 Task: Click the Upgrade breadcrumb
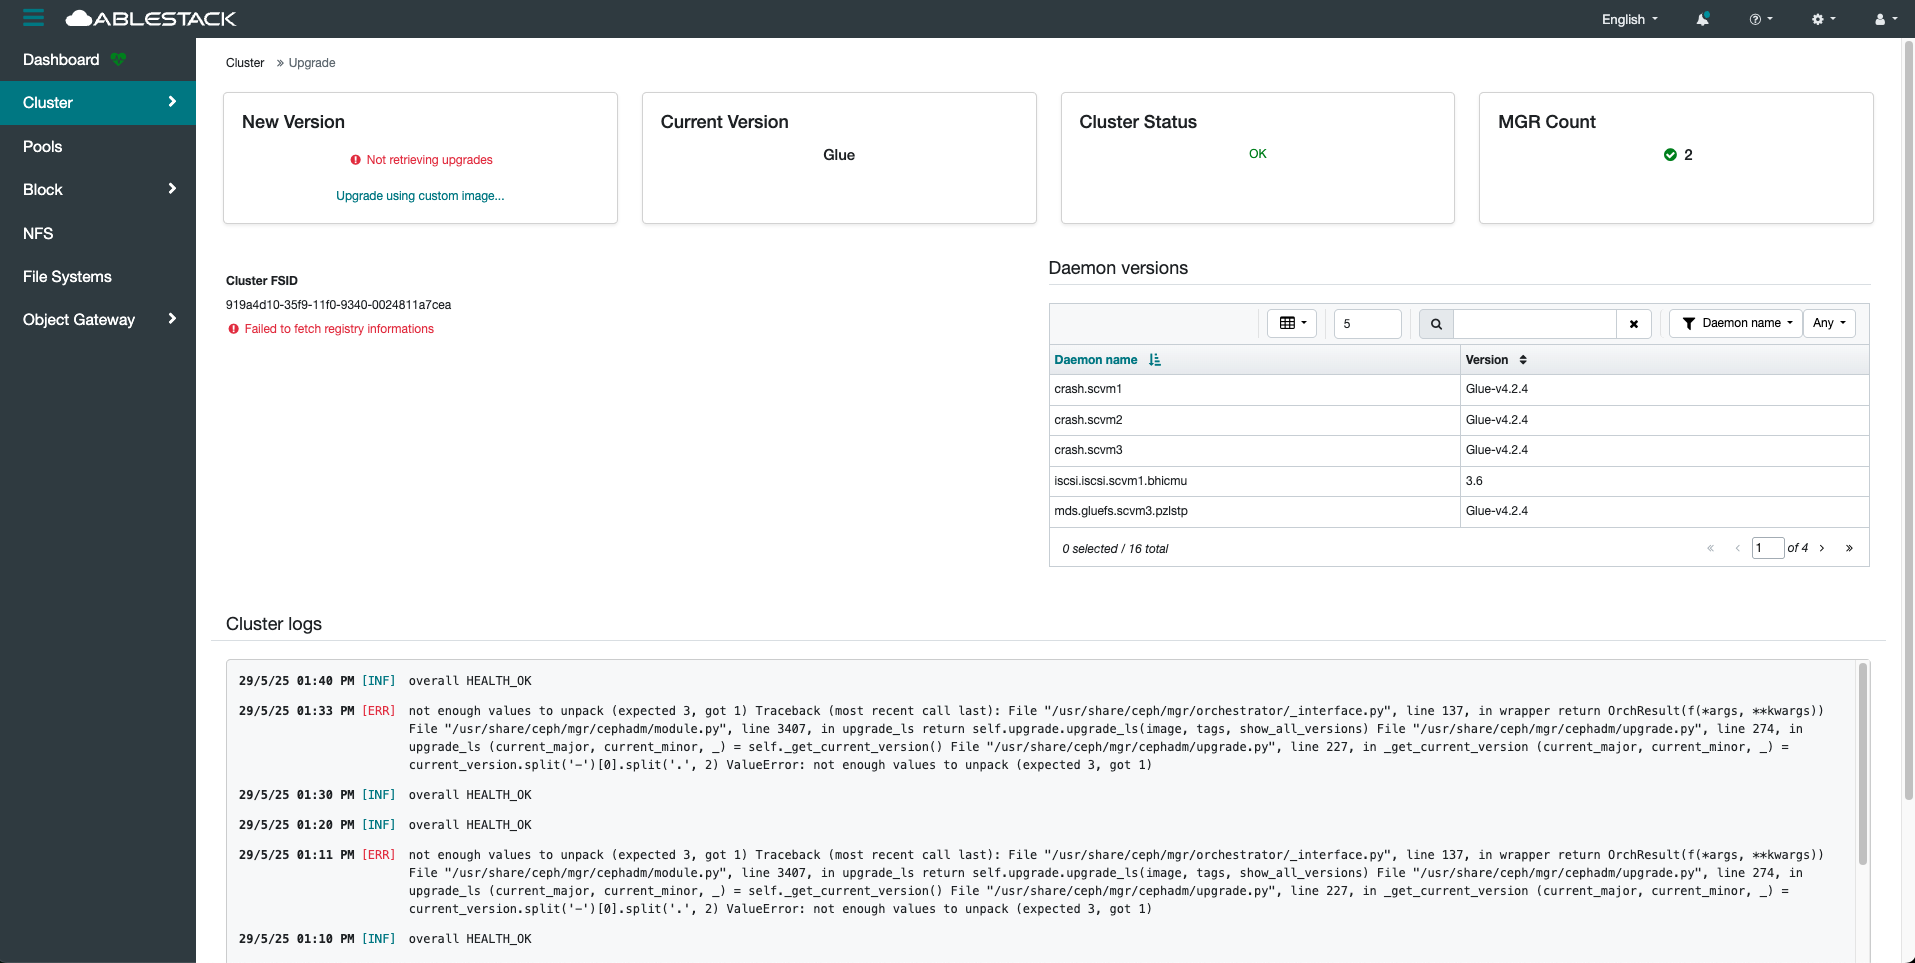pos(312,63)
